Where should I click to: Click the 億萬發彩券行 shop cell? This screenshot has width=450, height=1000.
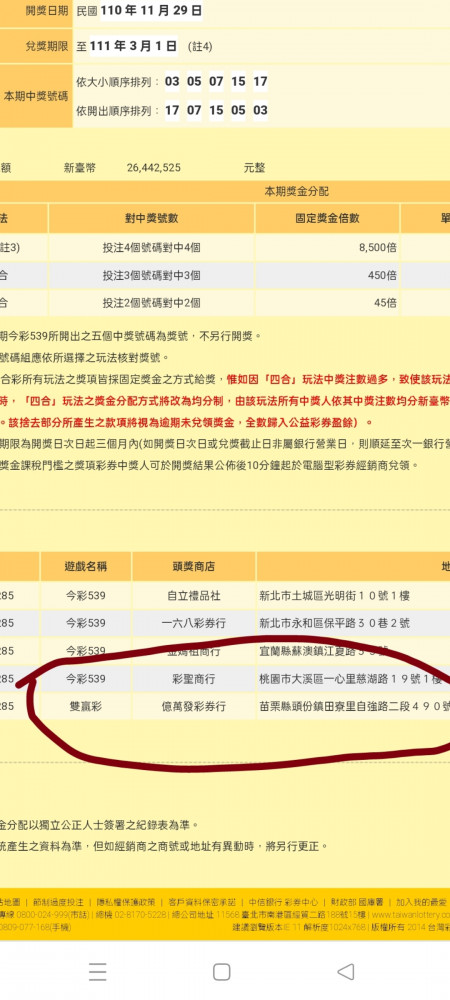pyautogui.click(x=194, y=706)
